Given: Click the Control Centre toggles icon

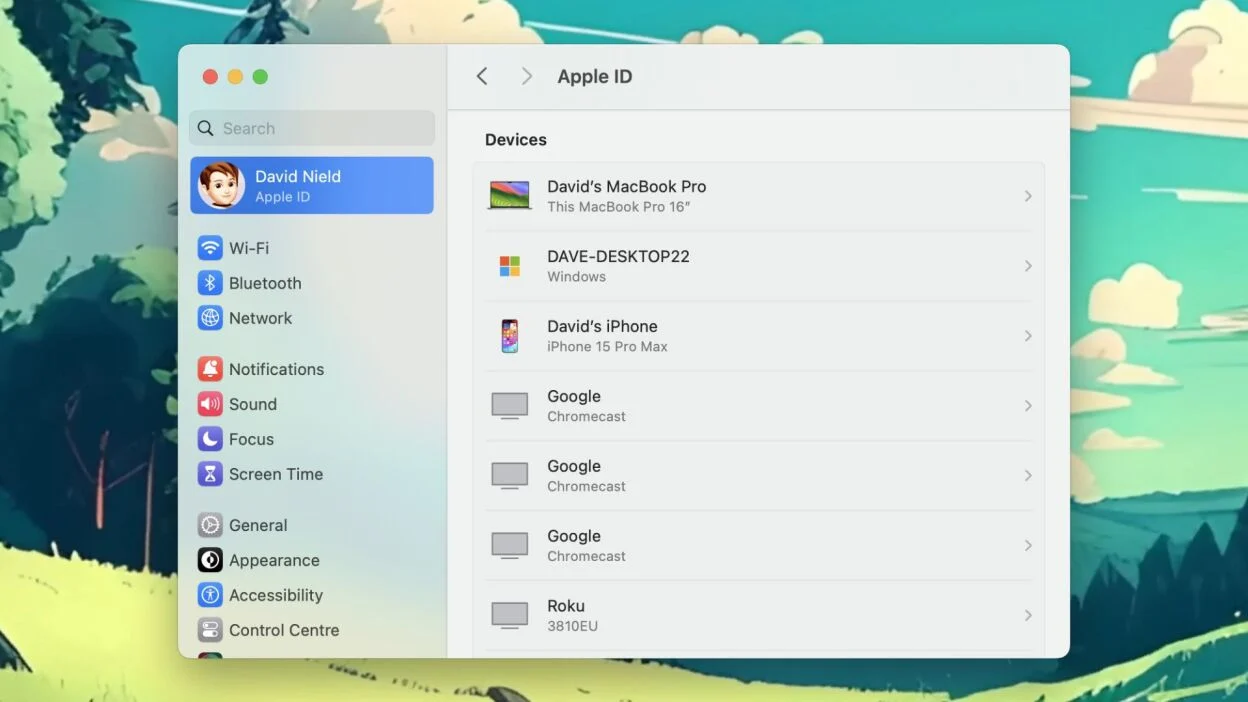Looking at the screenshot, I should (210, 630).
